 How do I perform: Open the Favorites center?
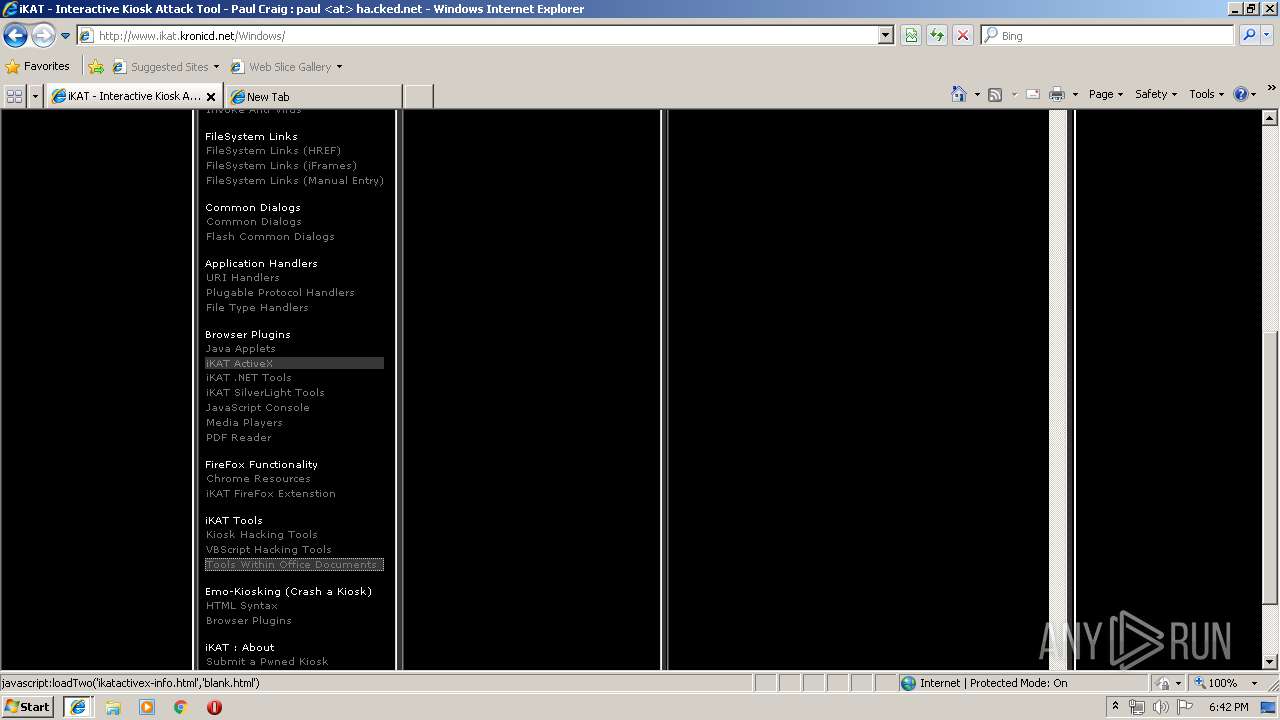click(x=38, y=67)
